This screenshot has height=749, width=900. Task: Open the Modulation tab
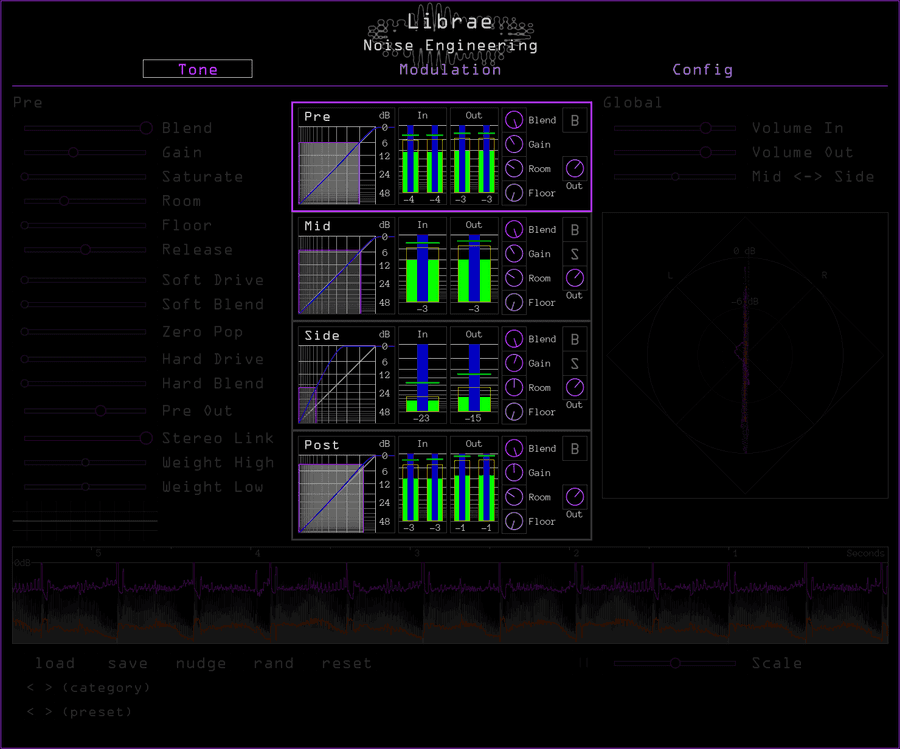[450, 69]
